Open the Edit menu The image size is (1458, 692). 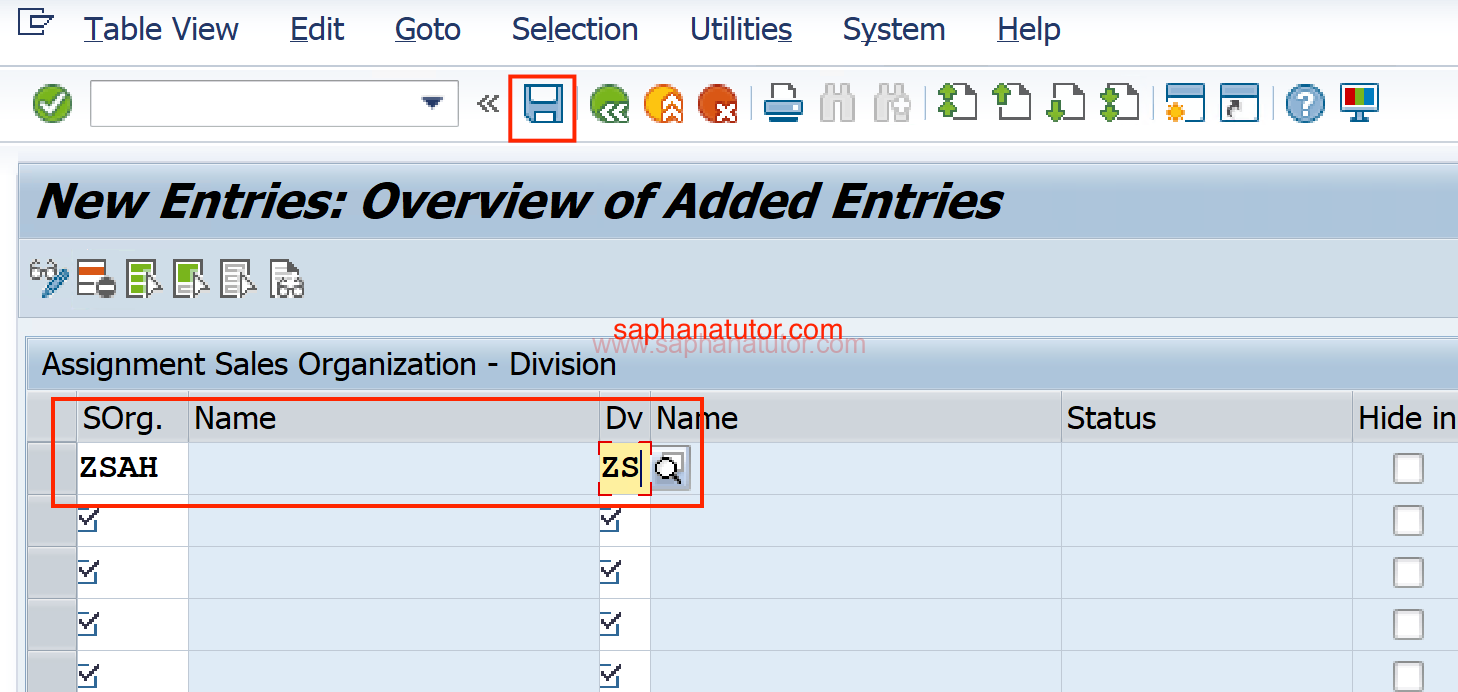[317, 29]
